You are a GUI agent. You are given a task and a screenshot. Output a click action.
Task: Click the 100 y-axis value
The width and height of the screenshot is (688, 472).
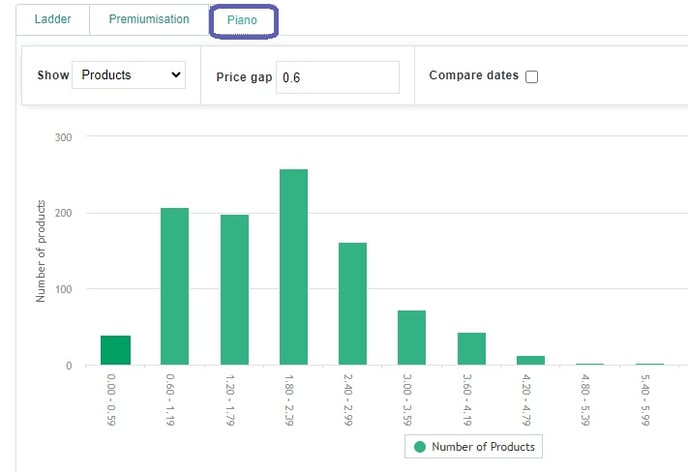pyautogui.click(x=63, y=290)
